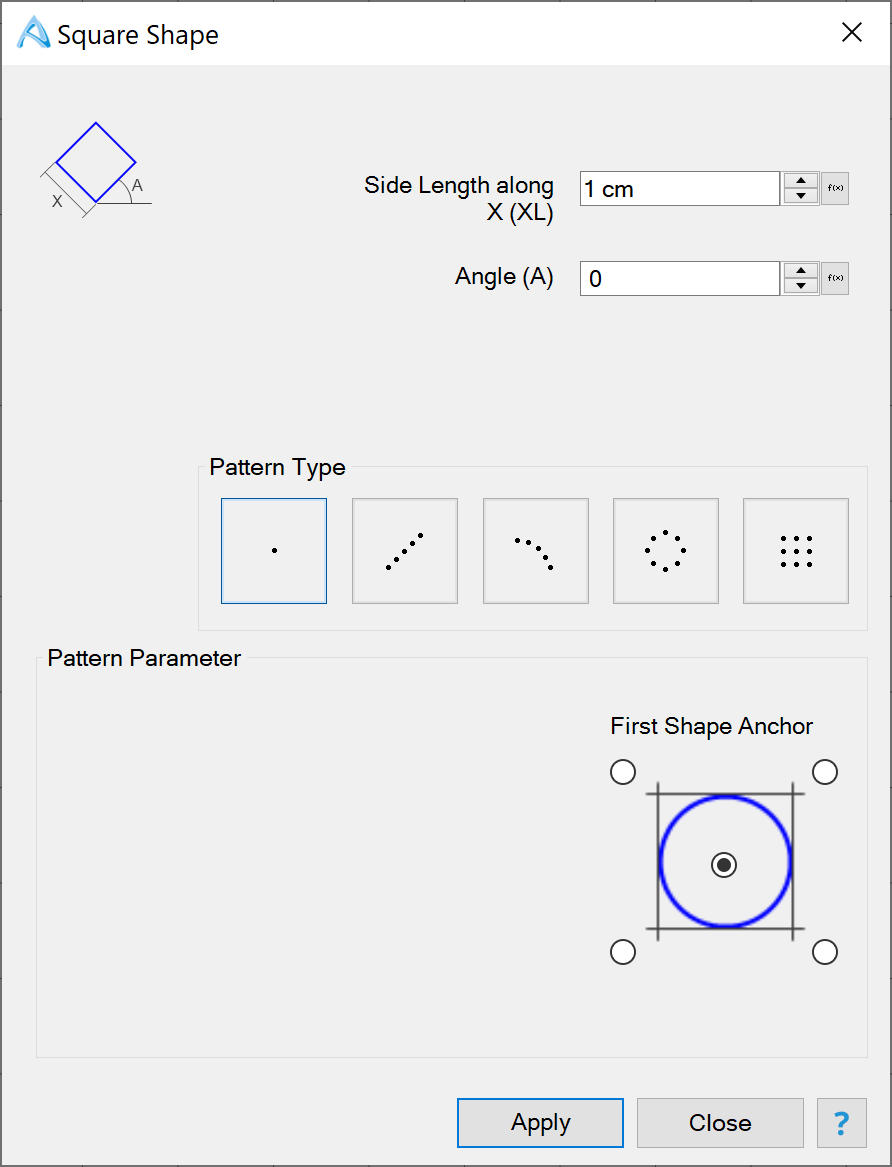Screen dimensions: 892x1167
Task: Choose the arc pattern type icon
Action: [535, 551]
